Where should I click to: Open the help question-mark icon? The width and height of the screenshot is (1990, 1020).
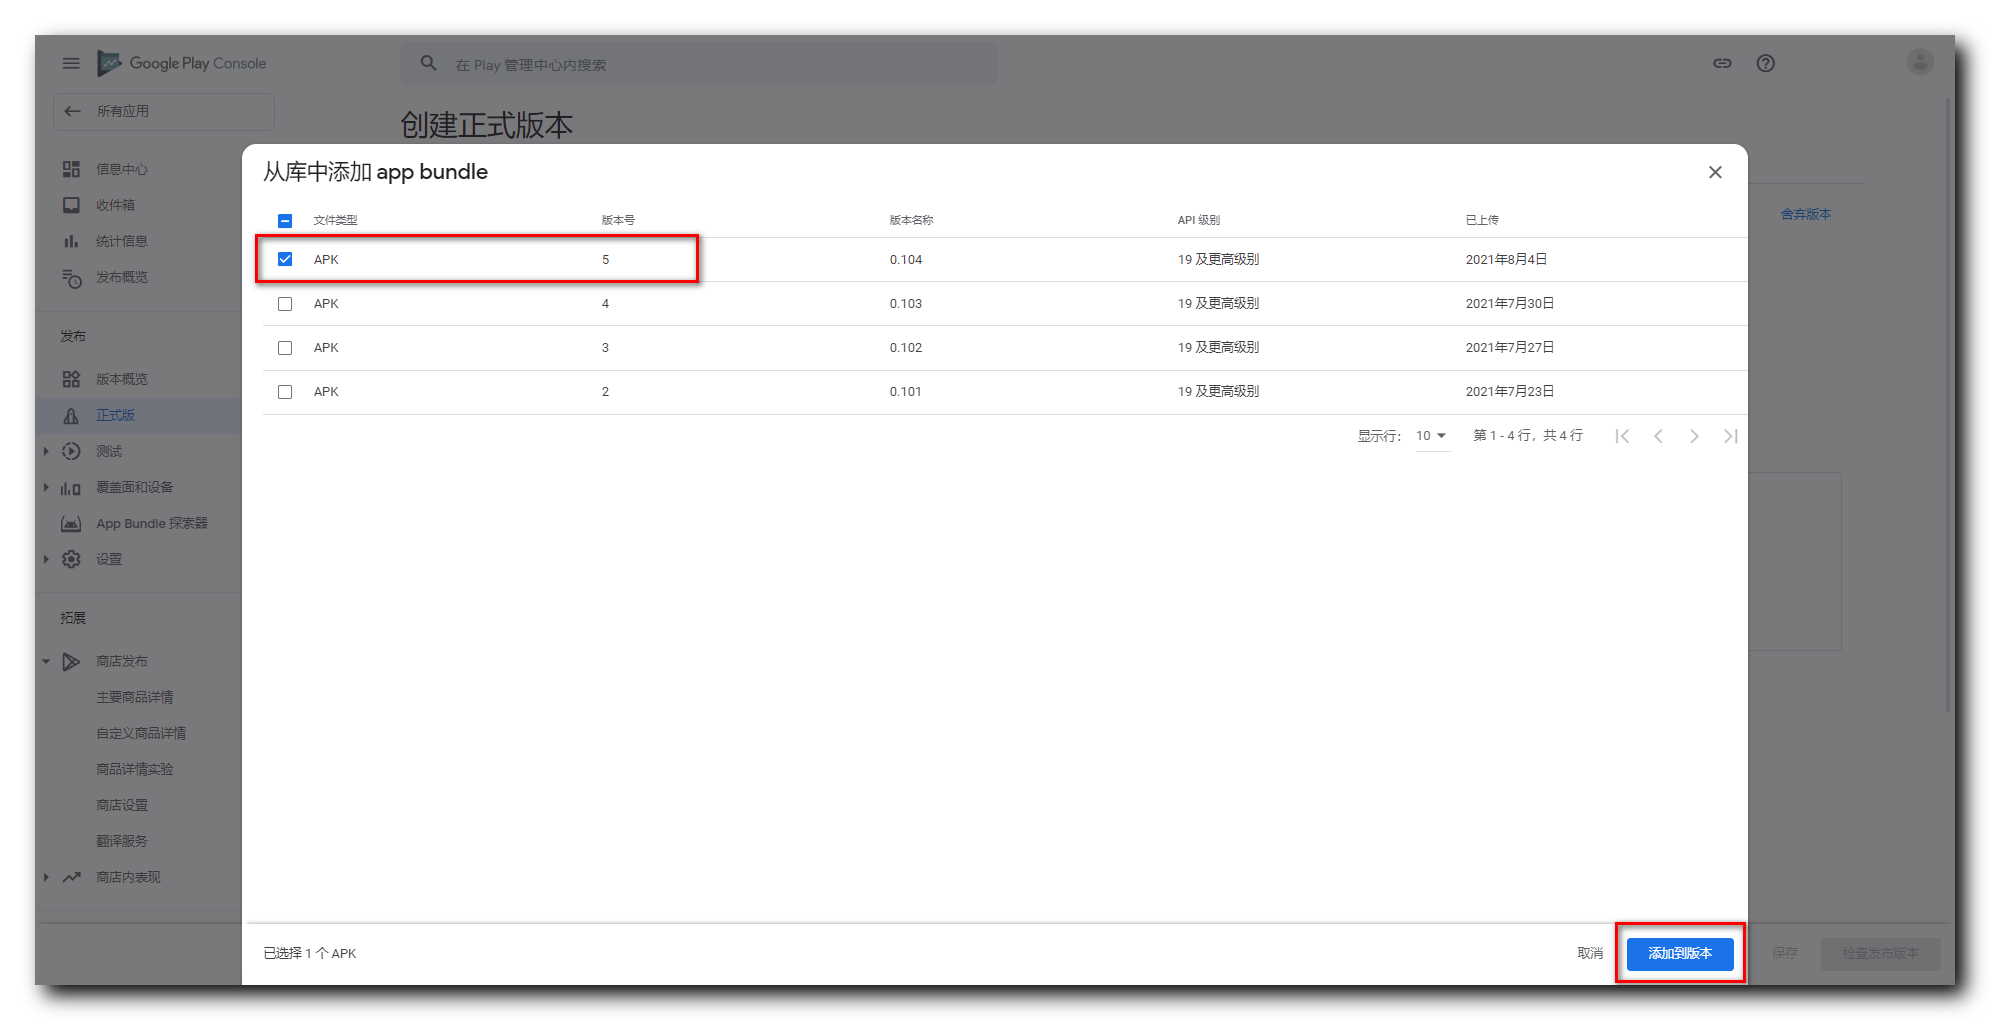1766,63
